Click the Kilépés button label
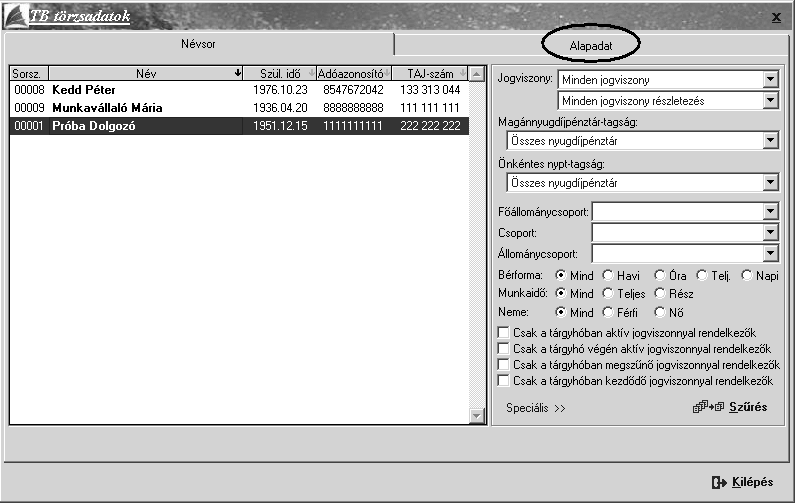The height and width of the screenshot is (503, 795). tap(753, 482)
